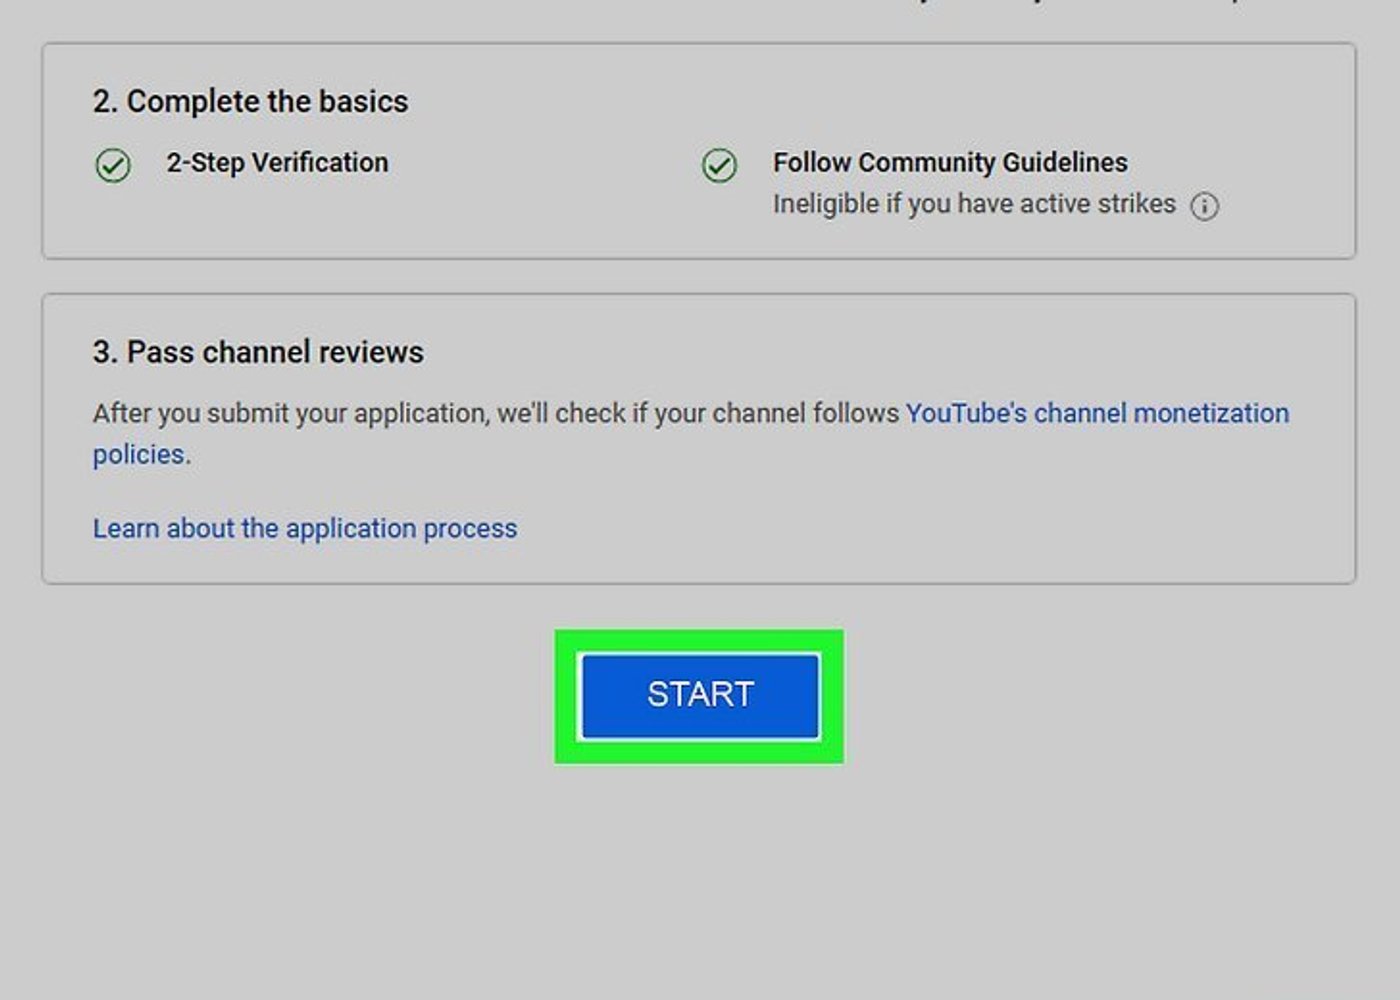This screenshot has width=1400, height=1000.
Task: Click "Ineligible if you have active strikes" text
Action: pos(973,204)
